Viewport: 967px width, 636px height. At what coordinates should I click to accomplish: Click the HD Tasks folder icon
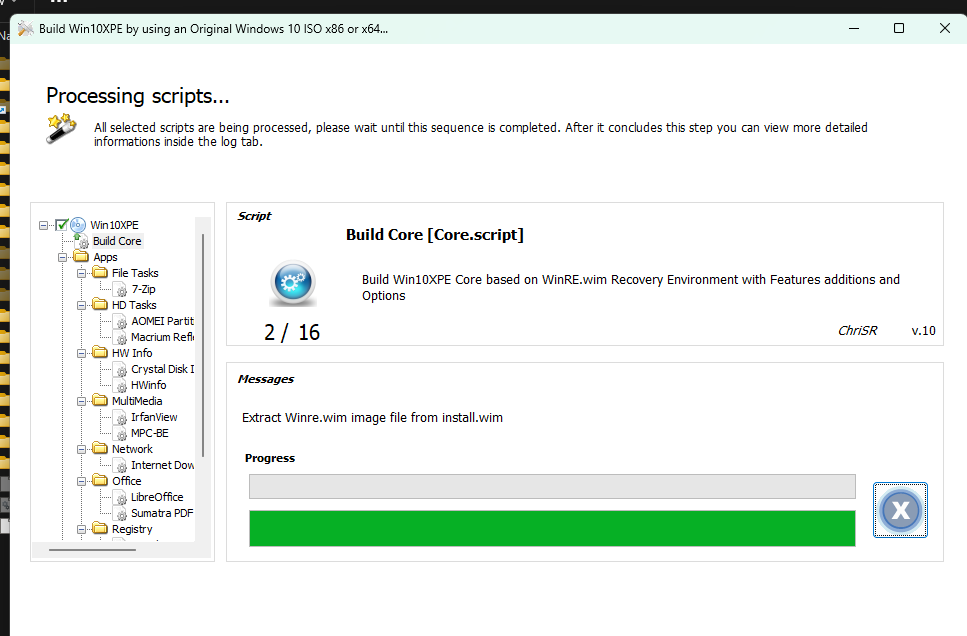100,305
